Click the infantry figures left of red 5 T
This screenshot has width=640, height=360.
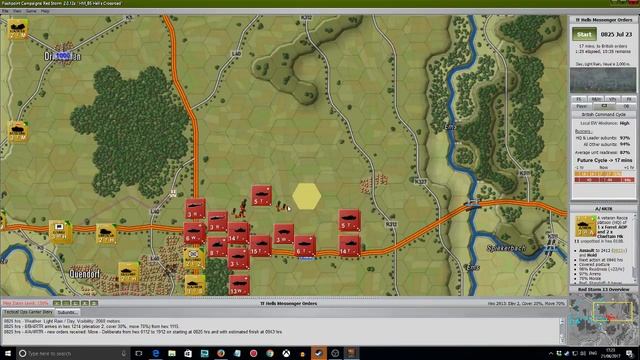[x=241, y=209]
